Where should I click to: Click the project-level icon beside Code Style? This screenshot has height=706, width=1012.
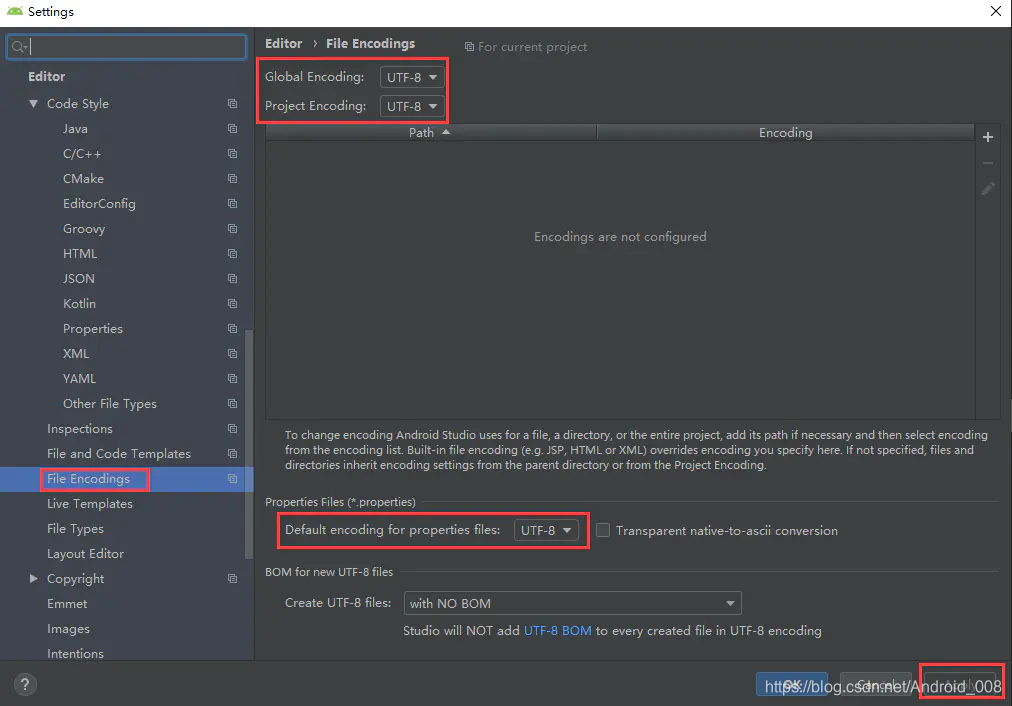pyautogui.click(x=232, y=103)
